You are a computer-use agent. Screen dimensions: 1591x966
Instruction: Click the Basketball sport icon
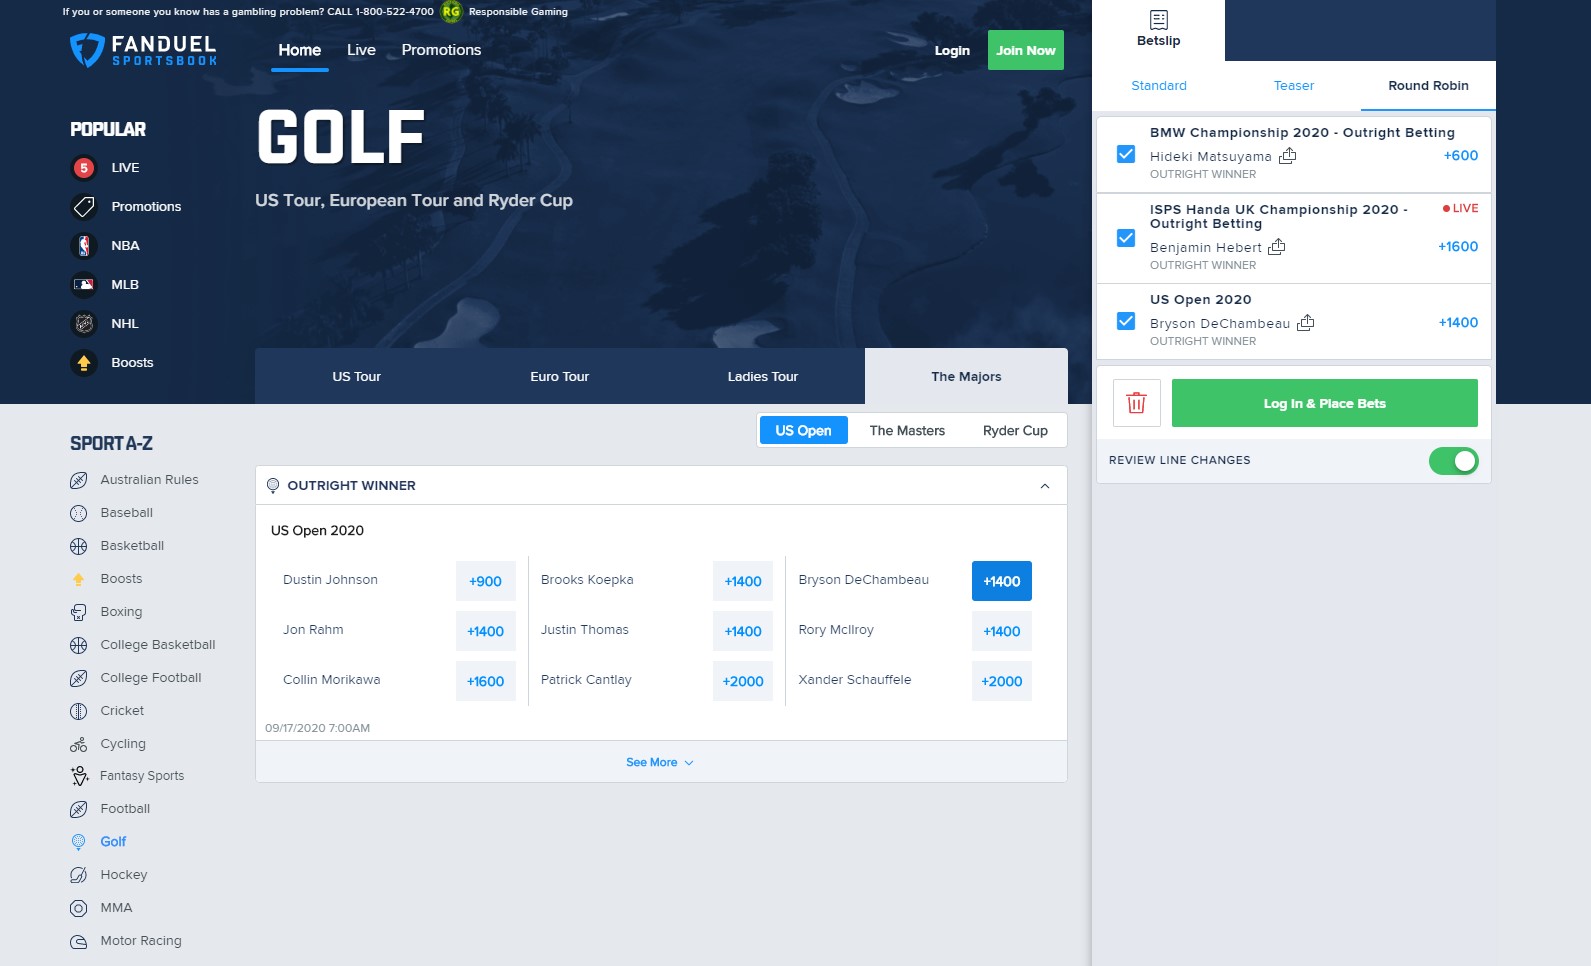click(79, 546)
